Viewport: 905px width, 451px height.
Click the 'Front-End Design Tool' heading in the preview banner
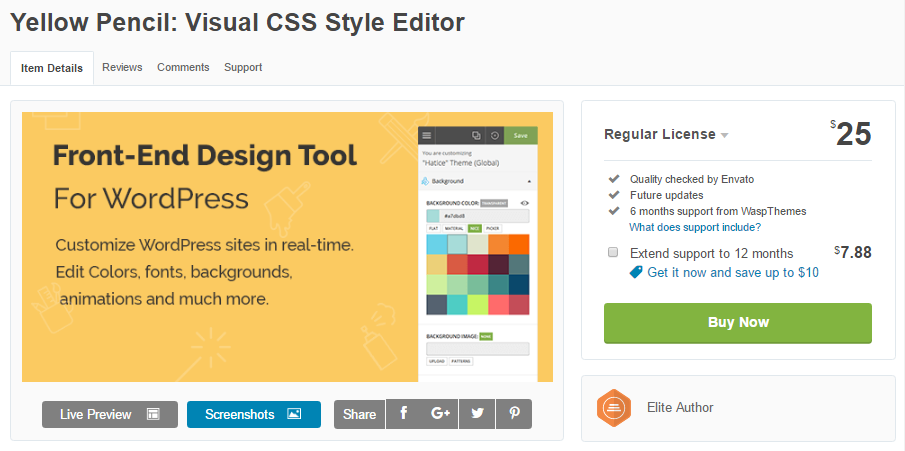coord(205,156)
